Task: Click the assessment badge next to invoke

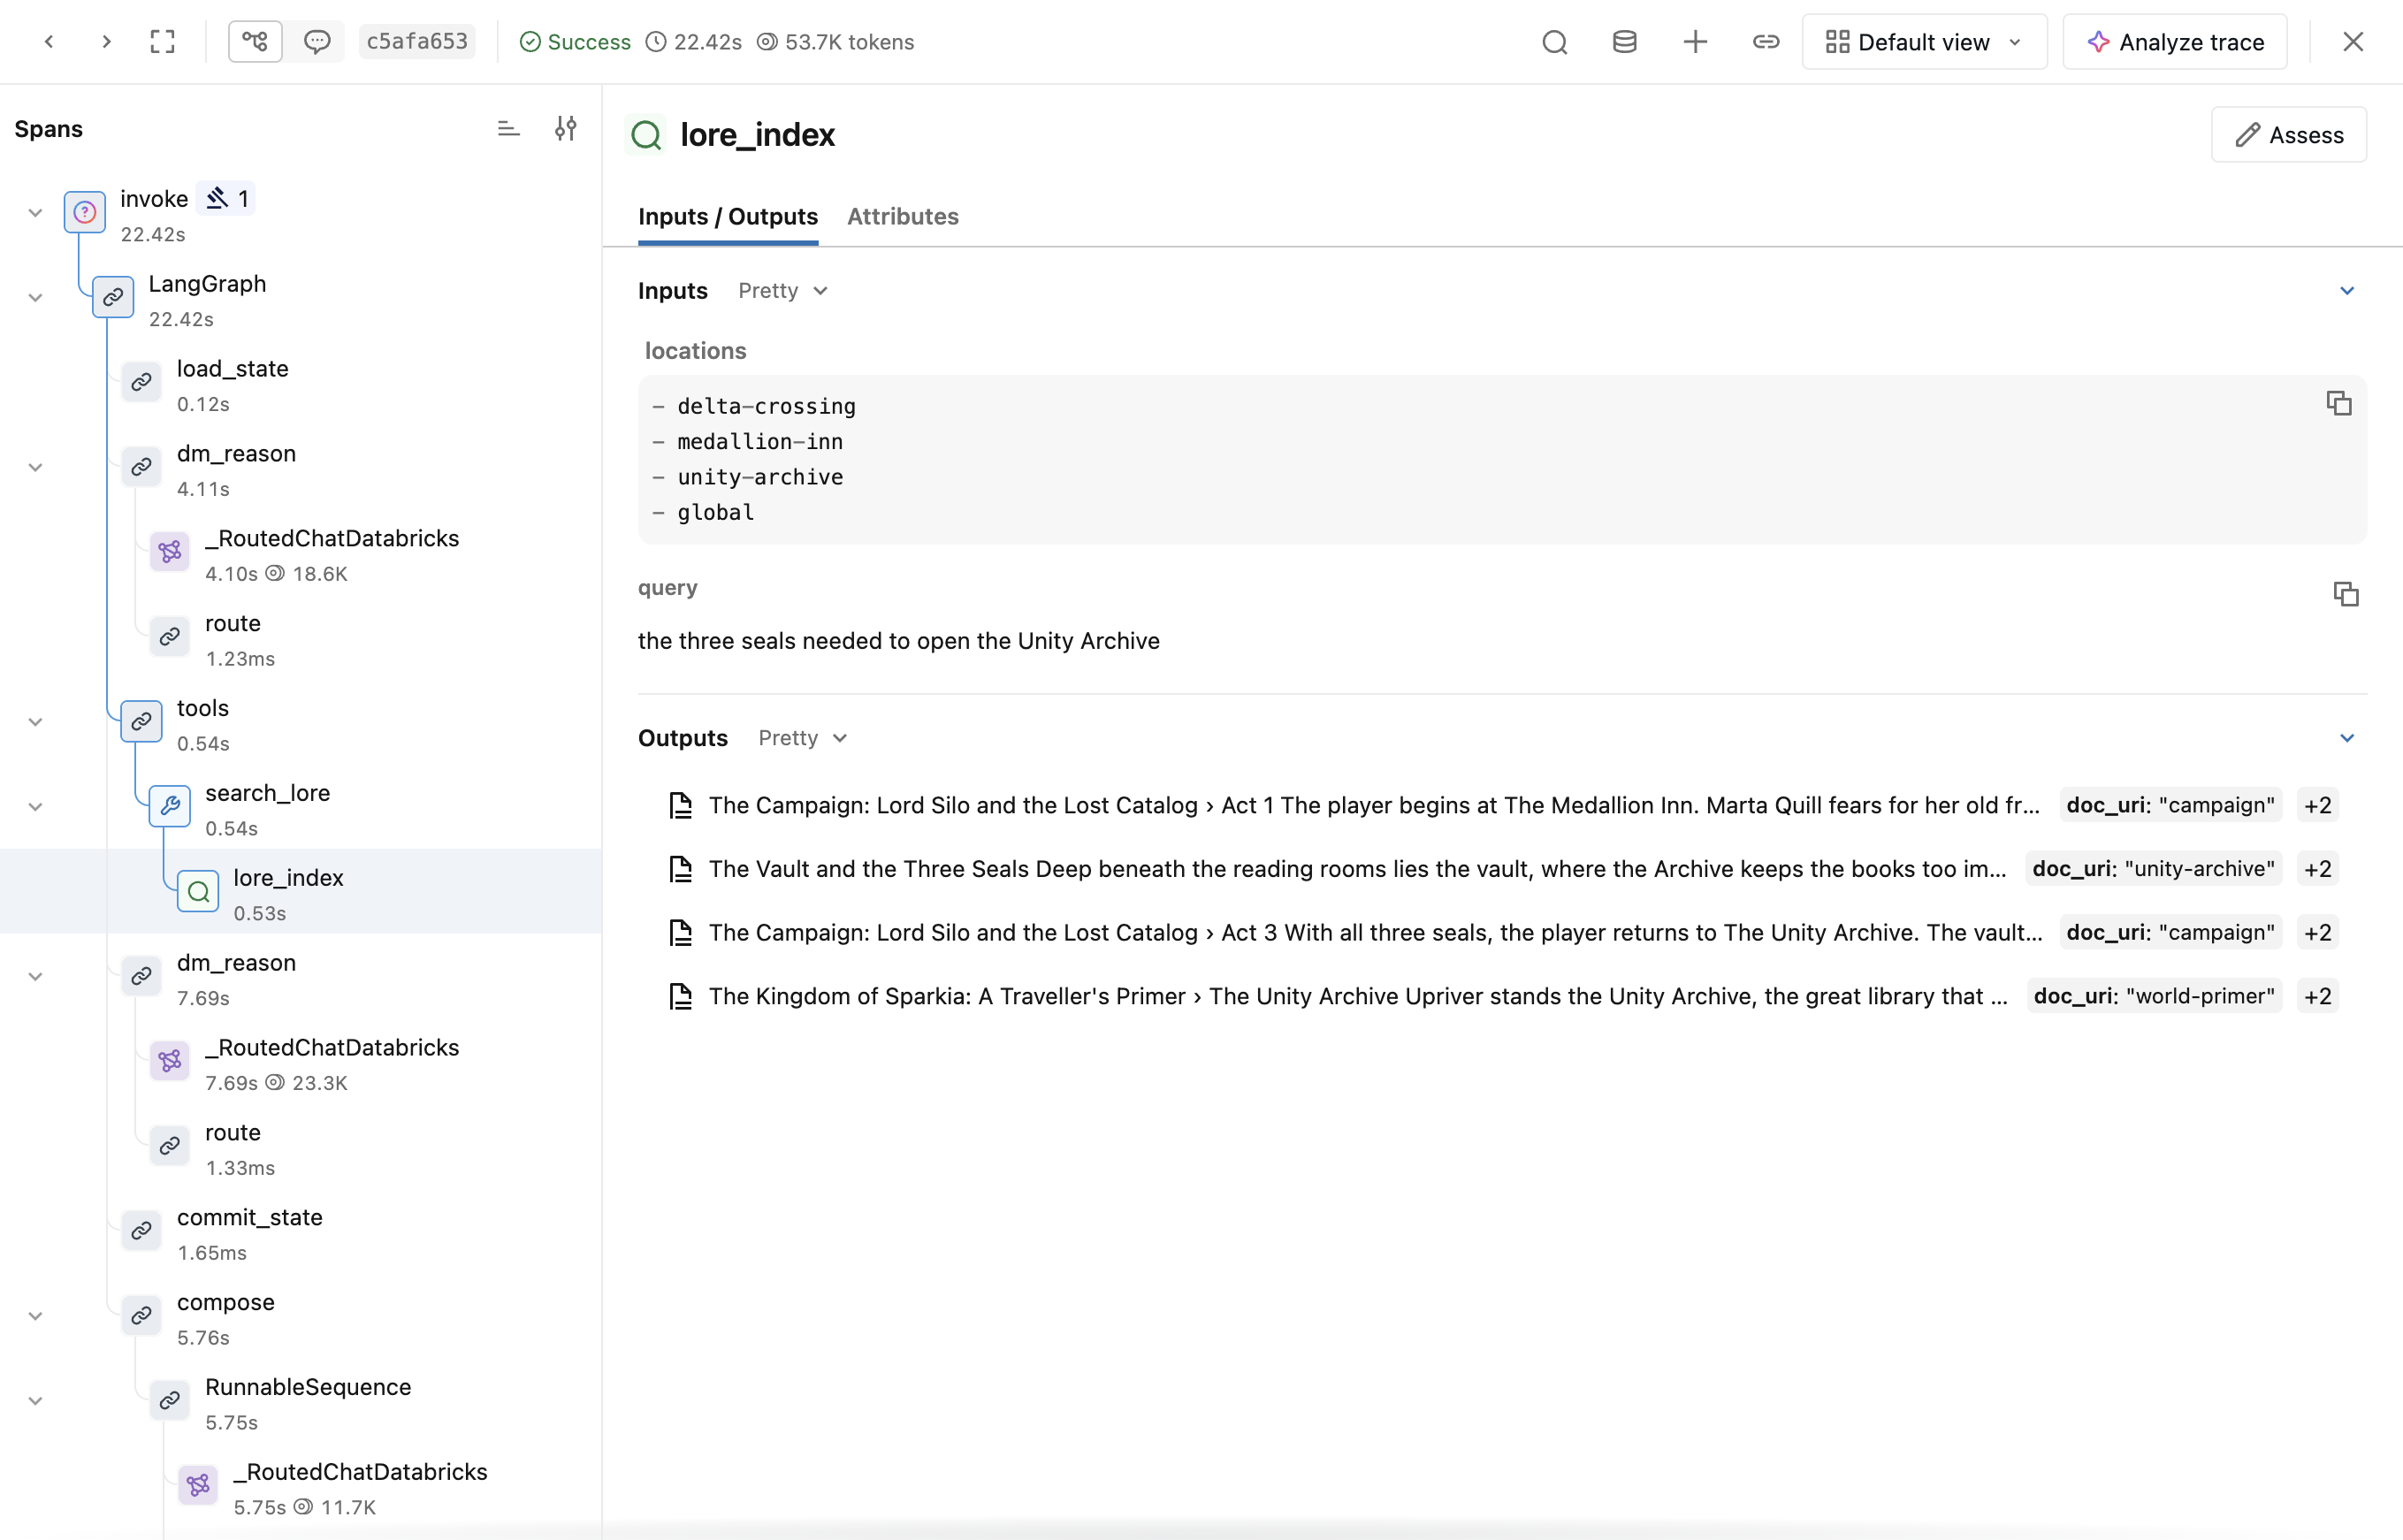Action: click(x=226, y=198)
